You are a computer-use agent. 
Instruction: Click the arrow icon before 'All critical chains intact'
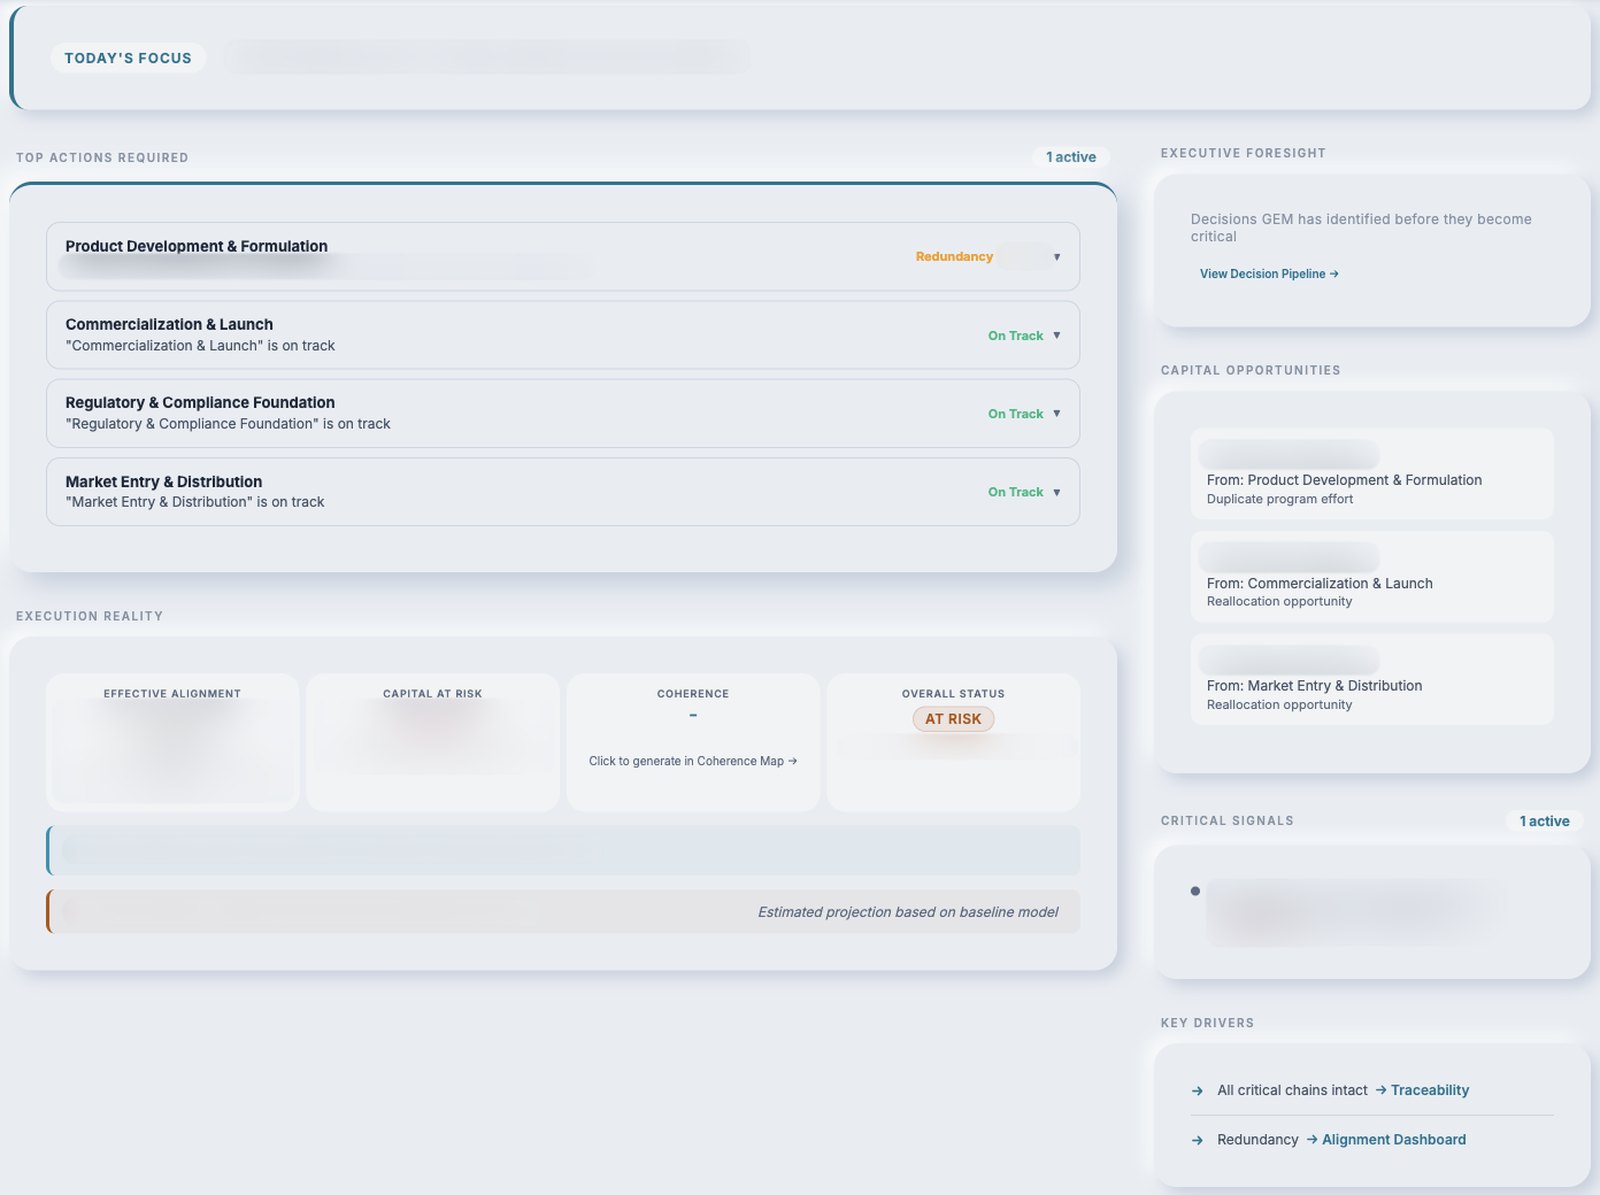[x=1197, y=1091]
